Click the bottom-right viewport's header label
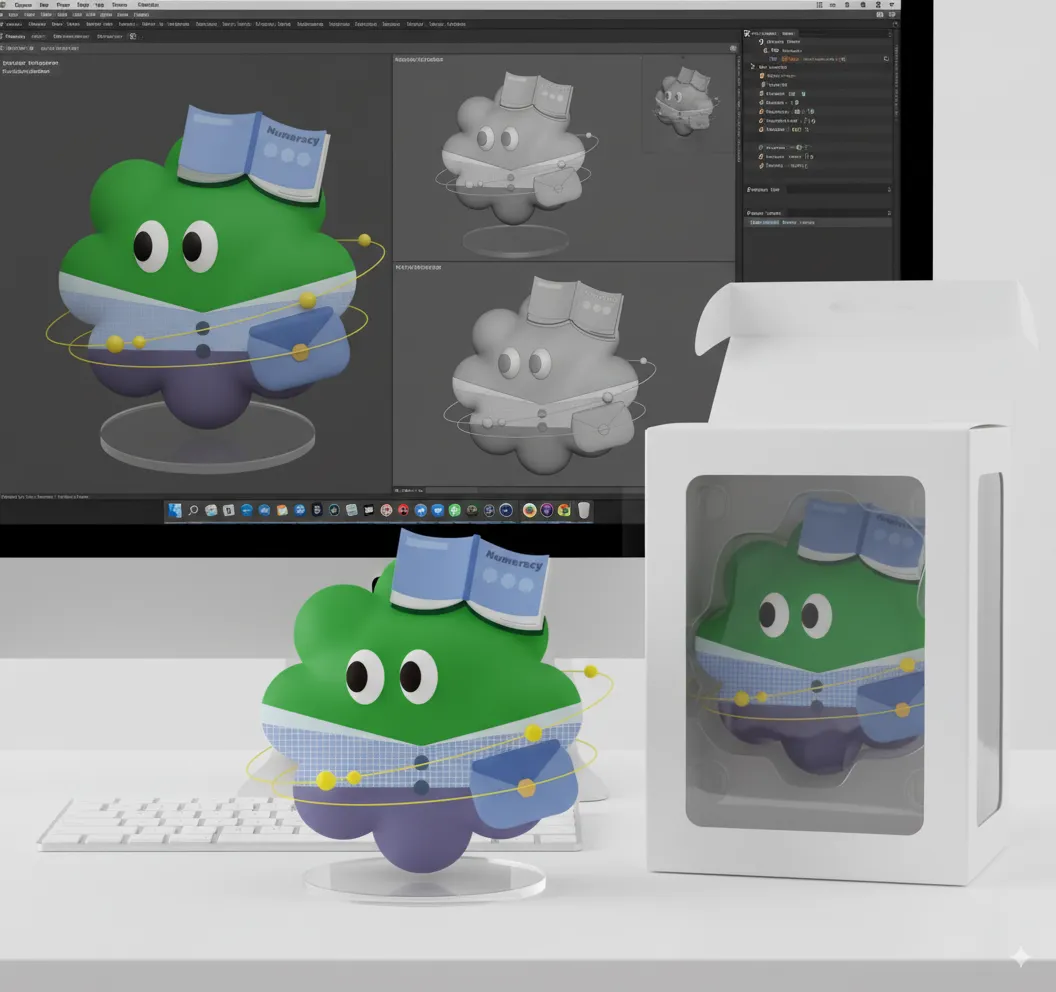 click(419, 268)
